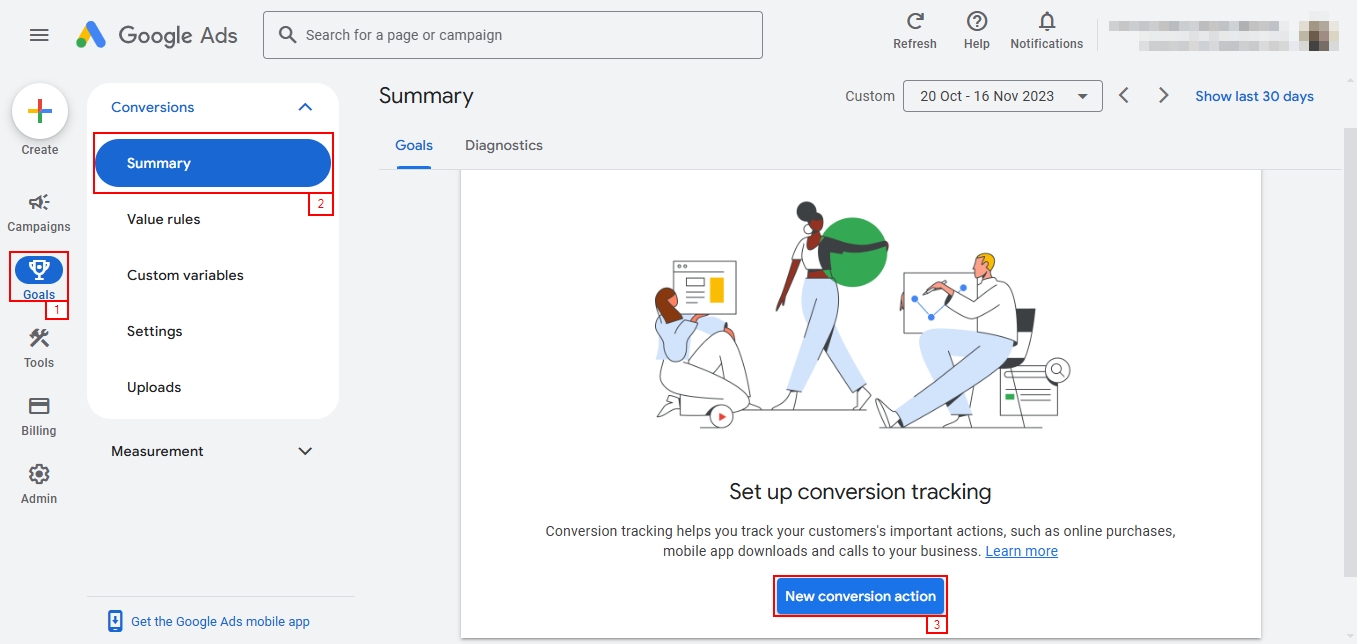Image resolution: width=1357 pixels, height=644 pixels.
Task: Open Campaigns from the sidebar
Action: point(39,212)
